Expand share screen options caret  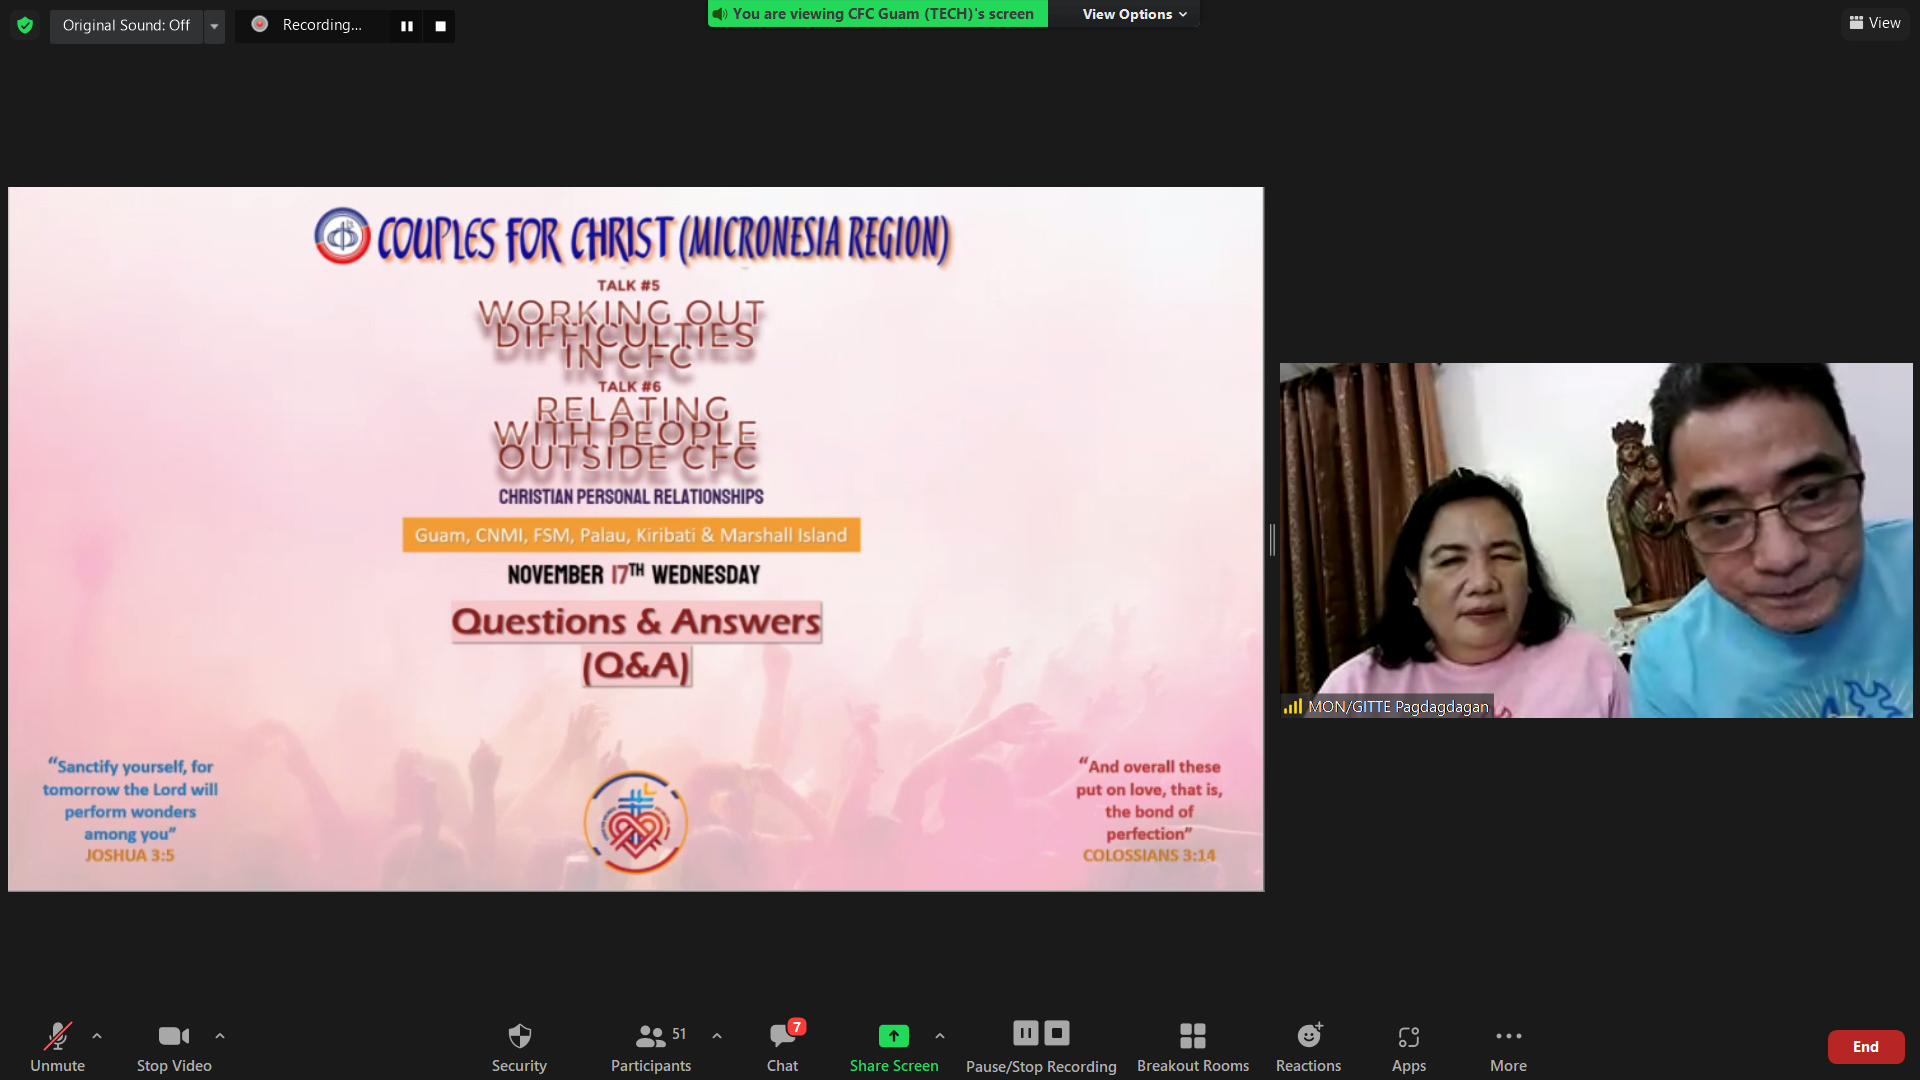[940, 1036]
